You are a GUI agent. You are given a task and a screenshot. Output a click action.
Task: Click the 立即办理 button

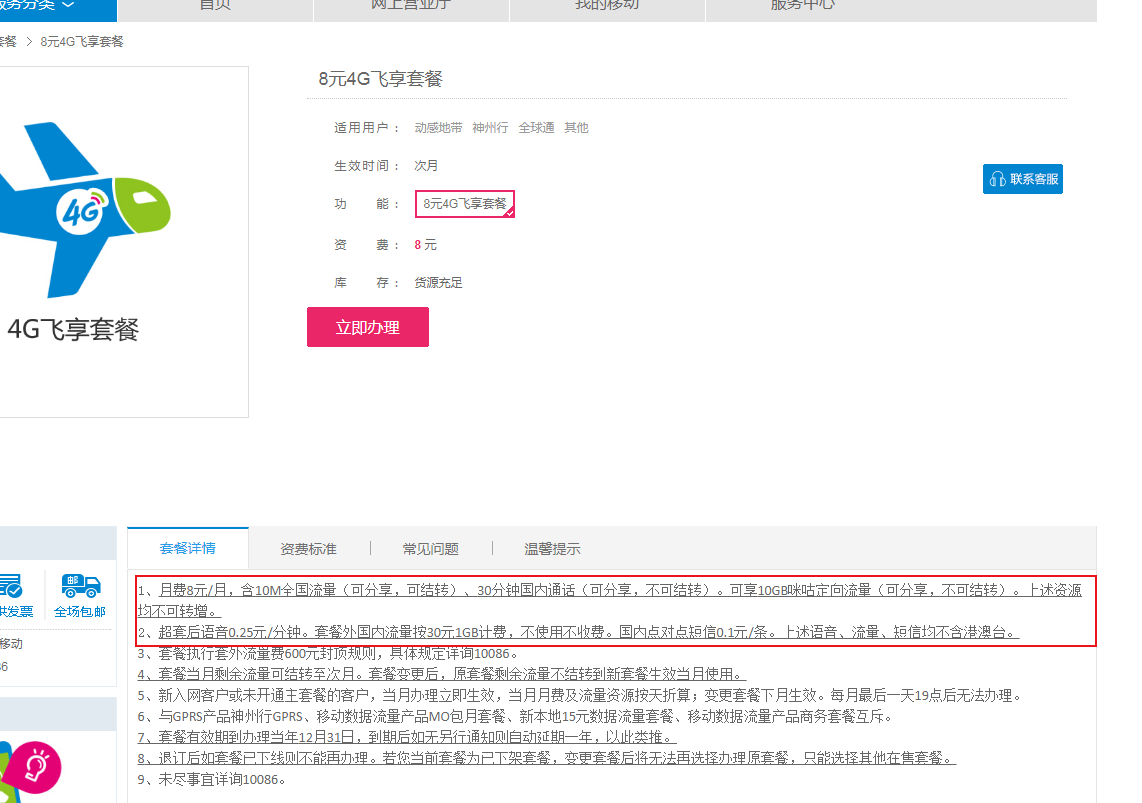tap(367, 327)
